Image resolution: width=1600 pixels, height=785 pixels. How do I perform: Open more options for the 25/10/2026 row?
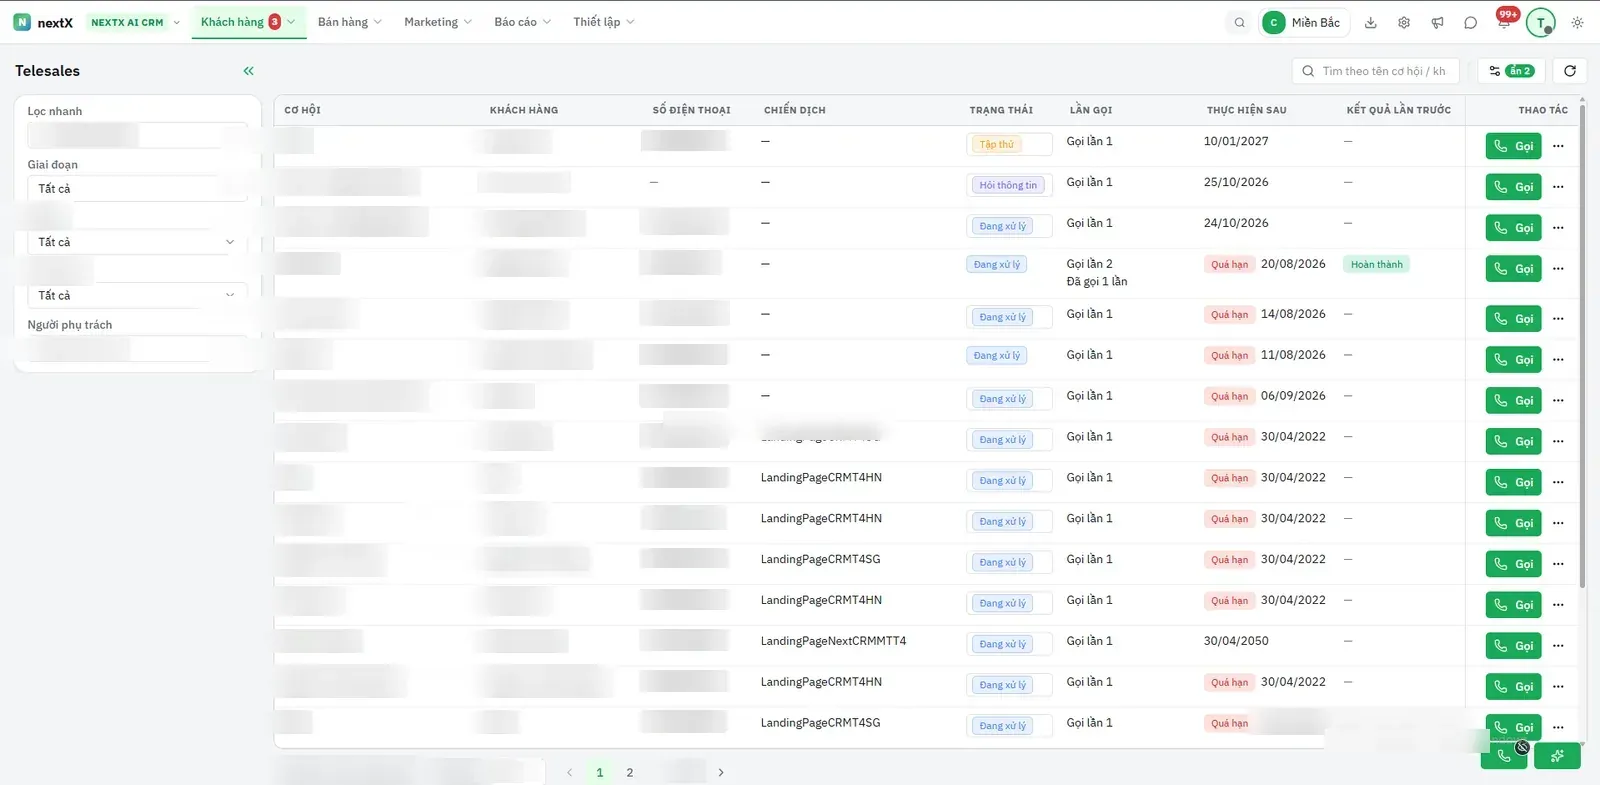pos(1558,187)
